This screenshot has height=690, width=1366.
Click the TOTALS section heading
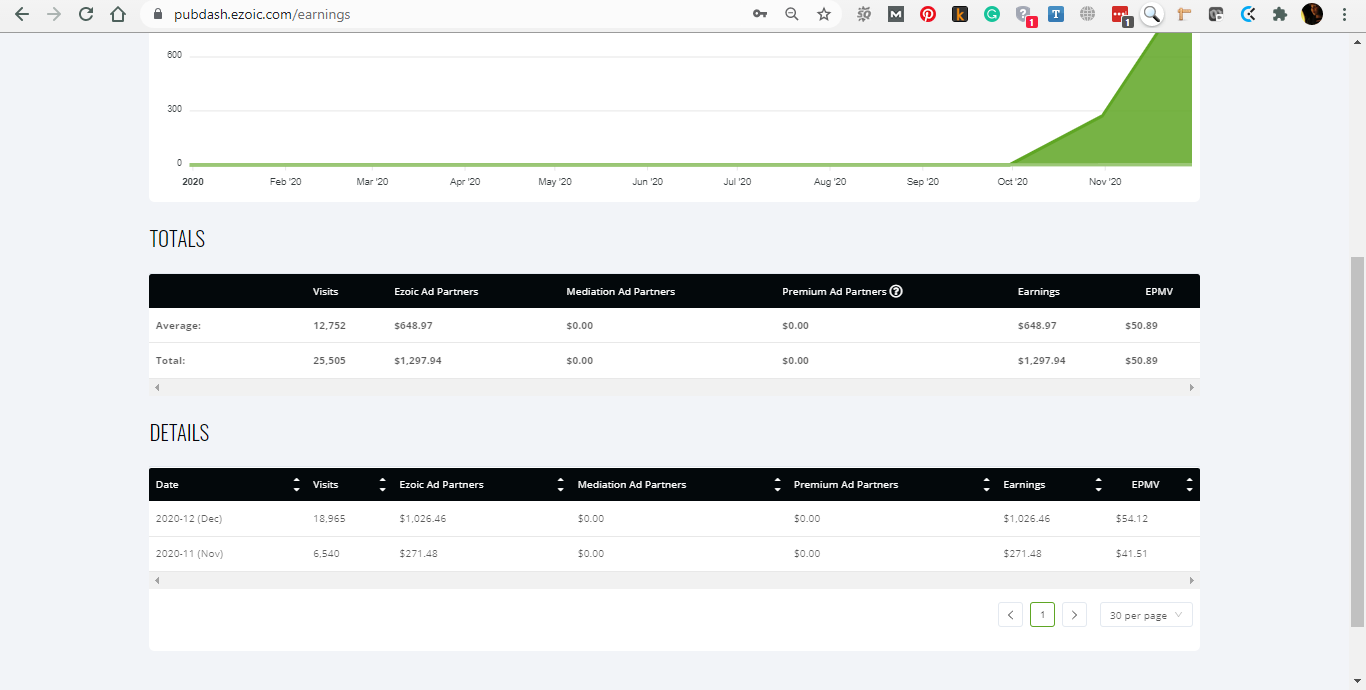tap(177, 239)
